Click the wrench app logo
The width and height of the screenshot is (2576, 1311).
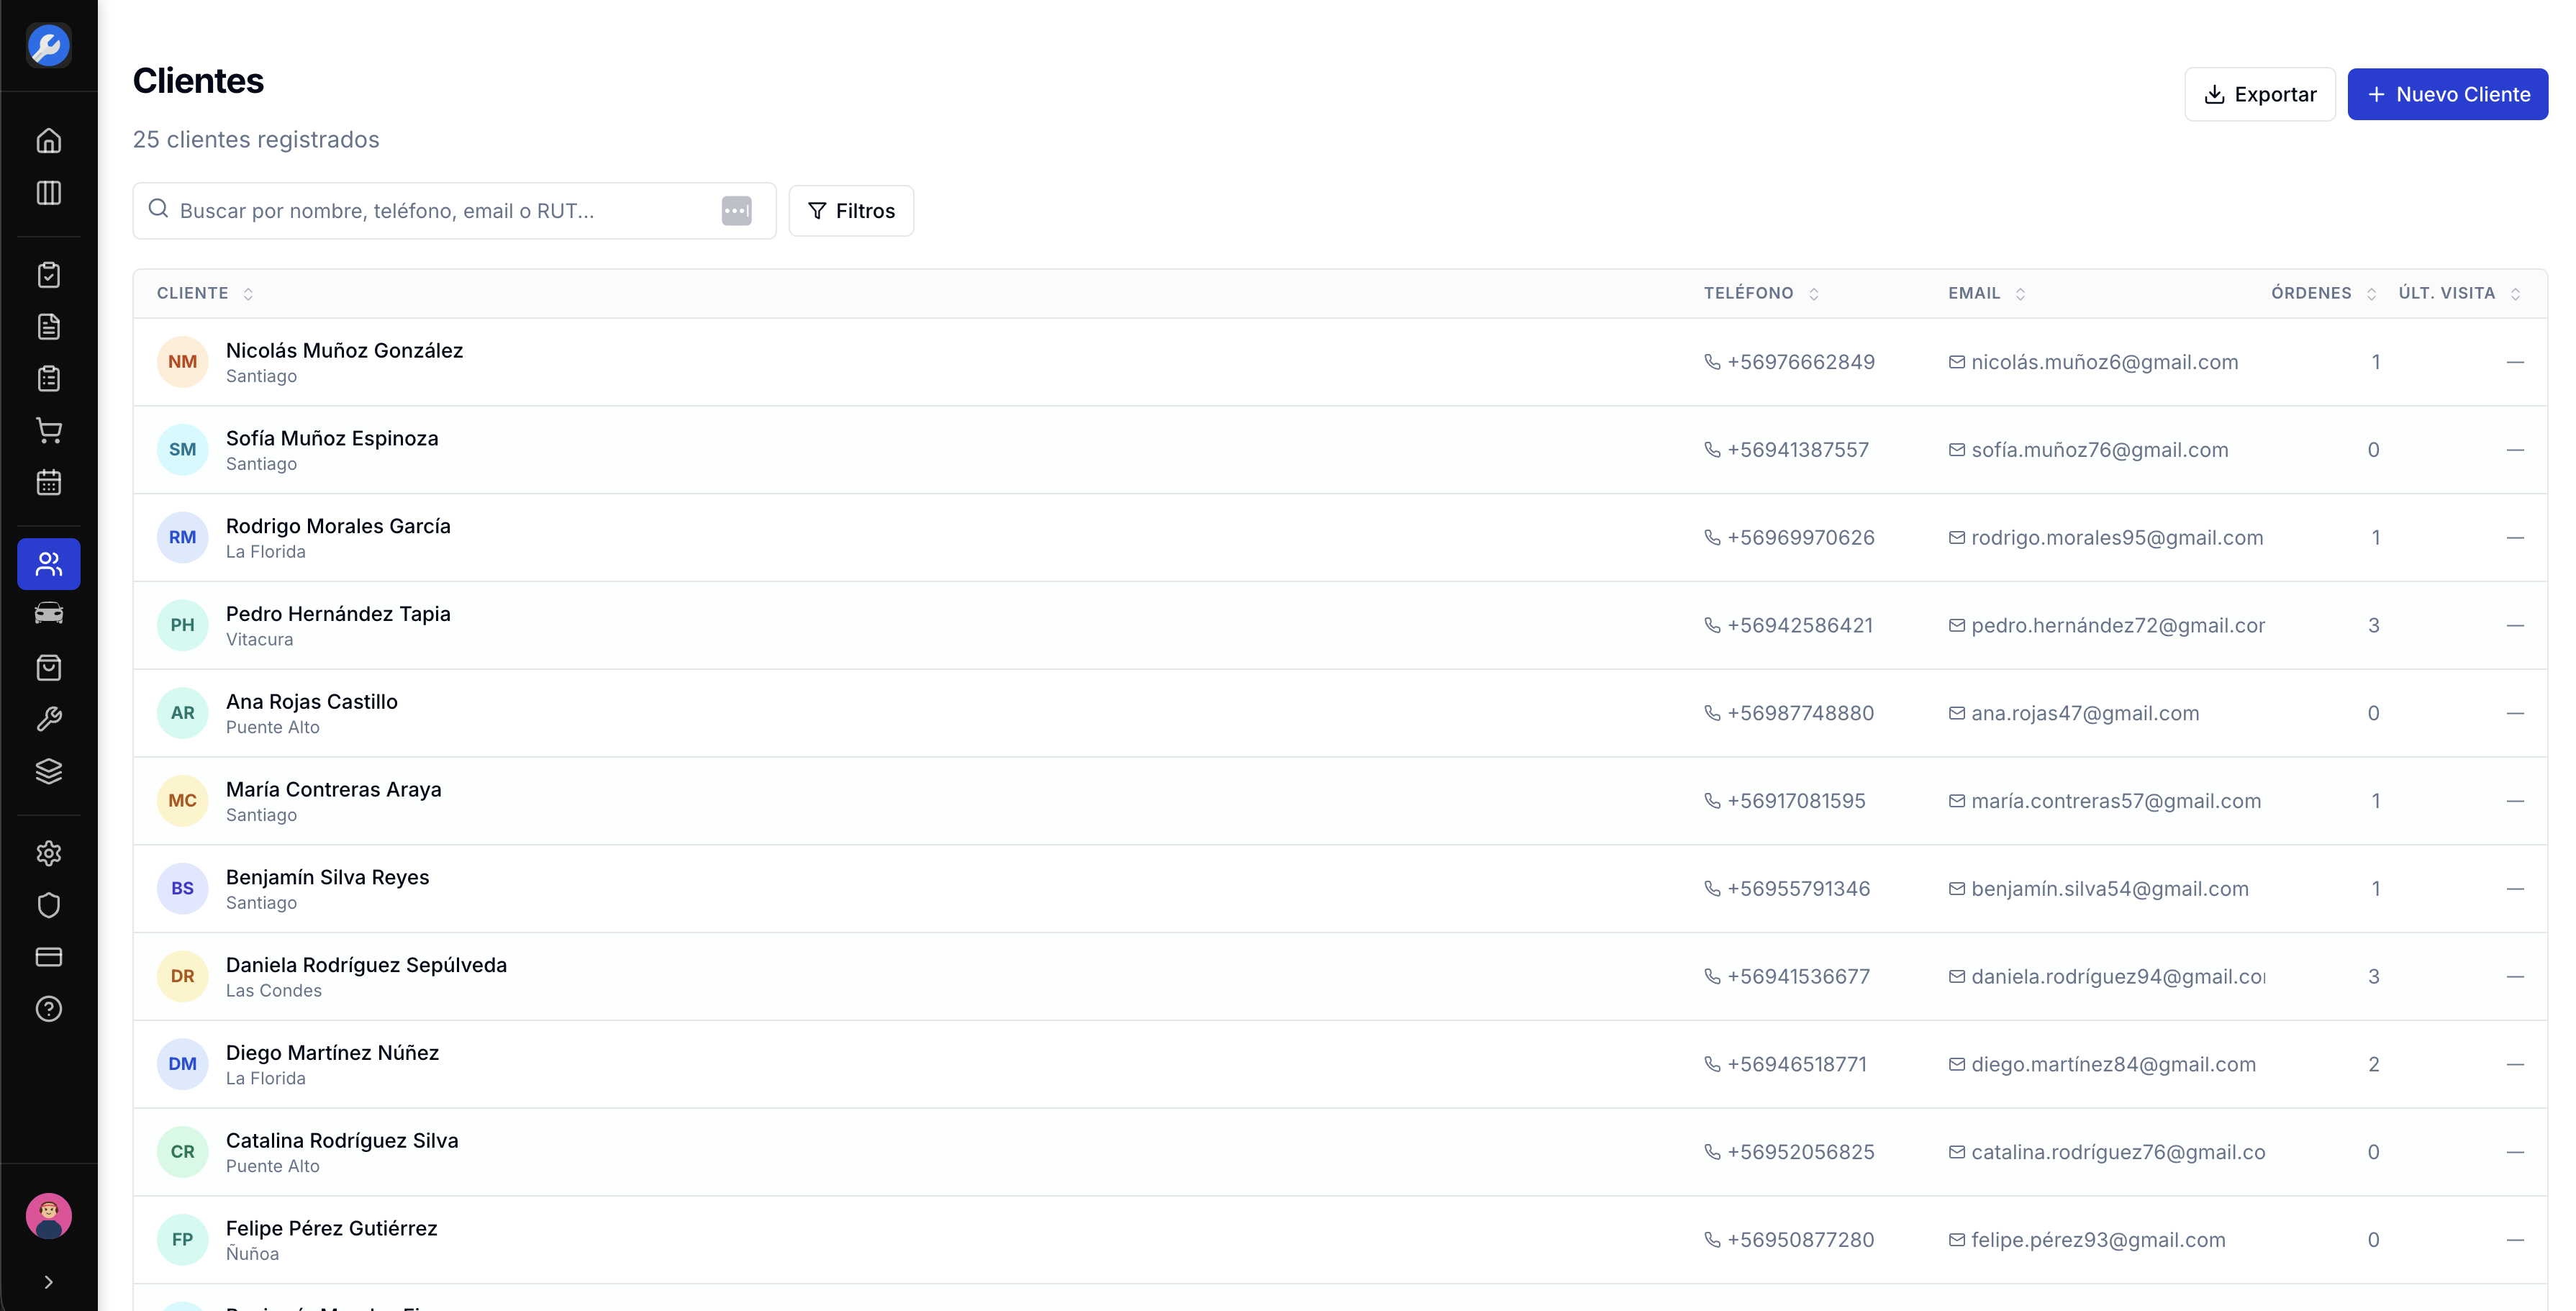pyautogui.click(x=48, y=46)
